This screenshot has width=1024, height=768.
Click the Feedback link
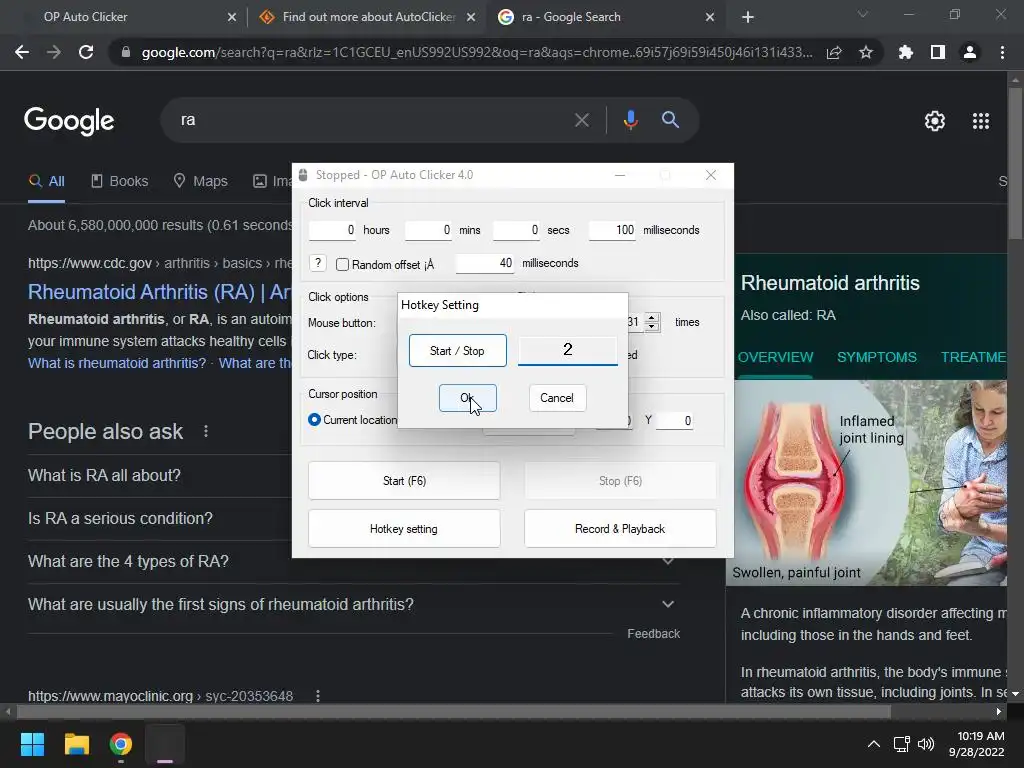(653, 634)
